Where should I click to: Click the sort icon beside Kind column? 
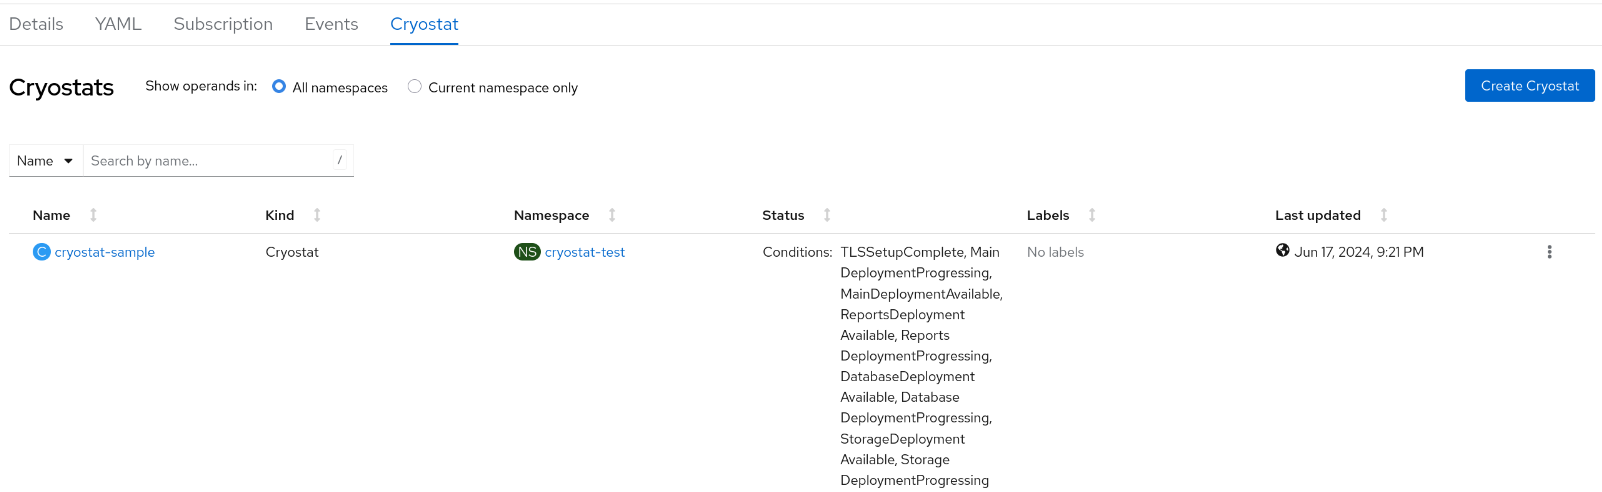click(317, 215)
